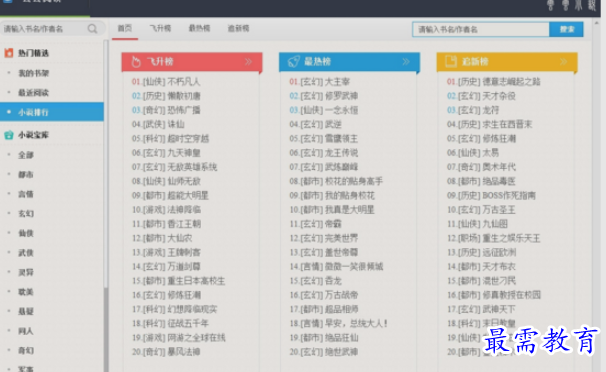Open 最近阅读 in sidebar

click(x=34, y=93)
